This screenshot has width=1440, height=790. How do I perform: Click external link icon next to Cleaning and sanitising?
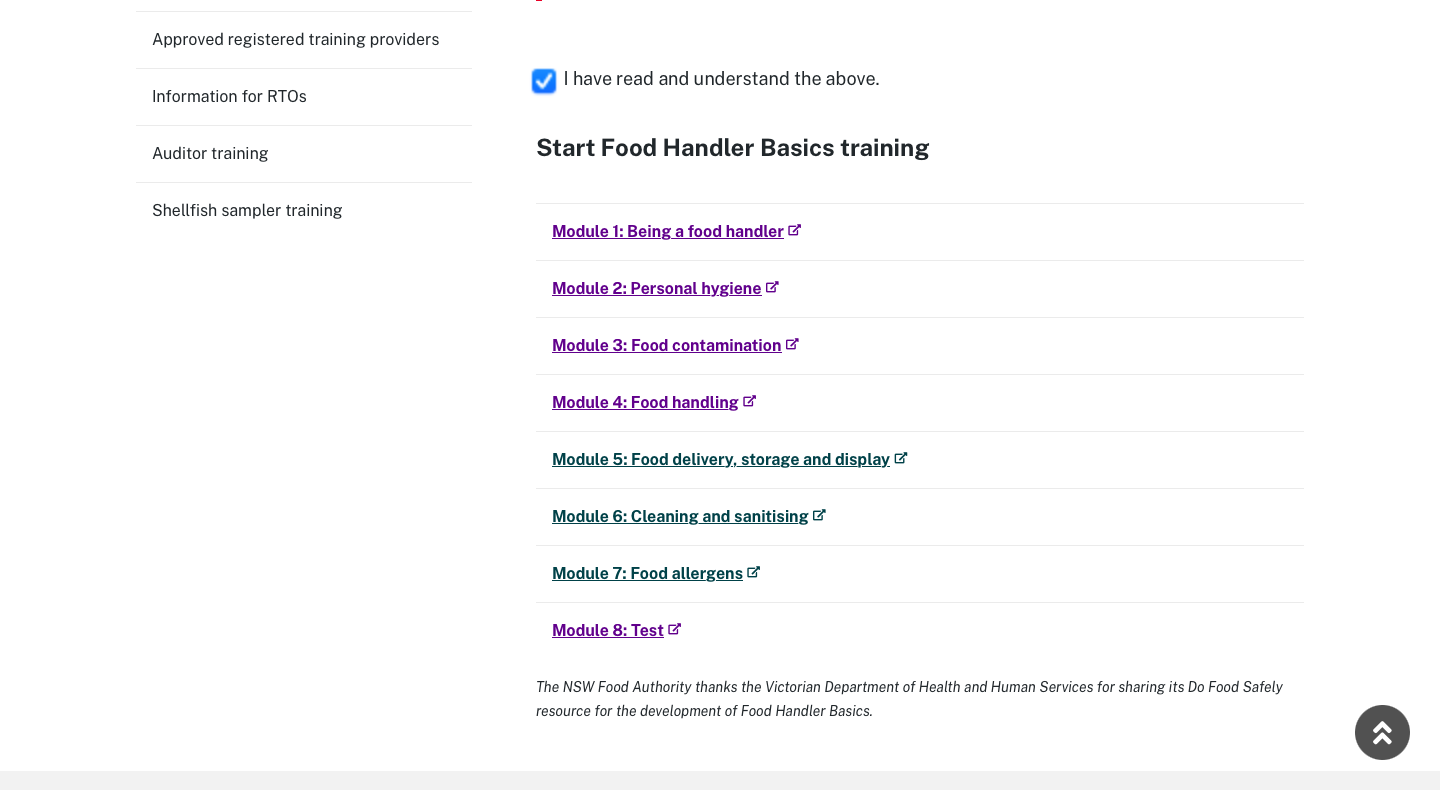(819, 515)
